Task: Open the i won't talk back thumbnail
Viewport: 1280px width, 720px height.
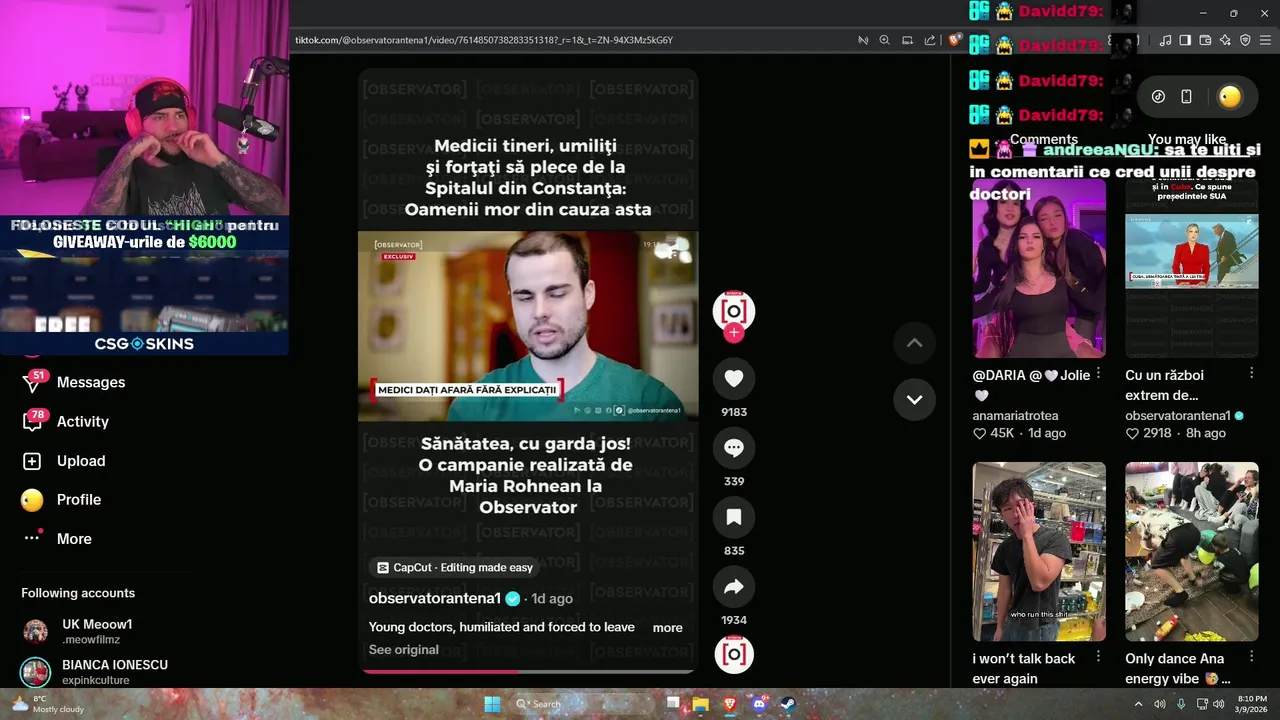Action: (1039, 551)
